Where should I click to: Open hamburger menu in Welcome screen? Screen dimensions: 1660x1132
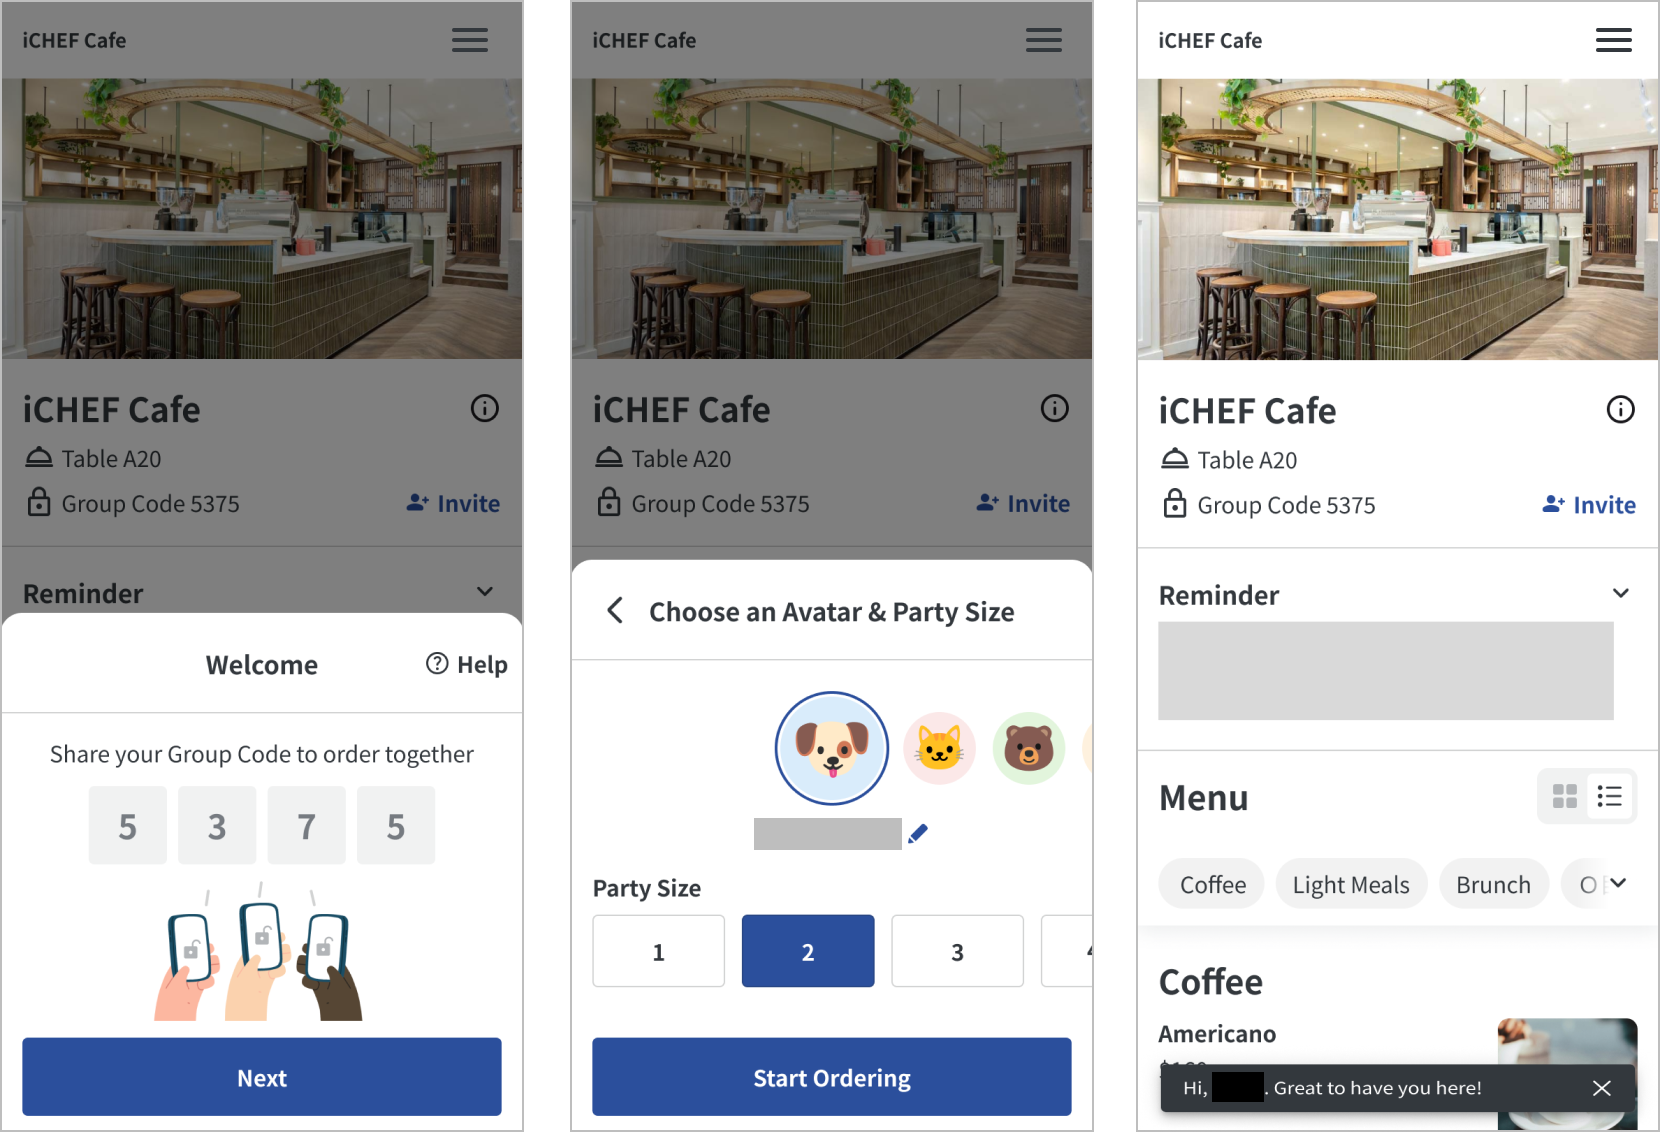[x=469, y=40]
